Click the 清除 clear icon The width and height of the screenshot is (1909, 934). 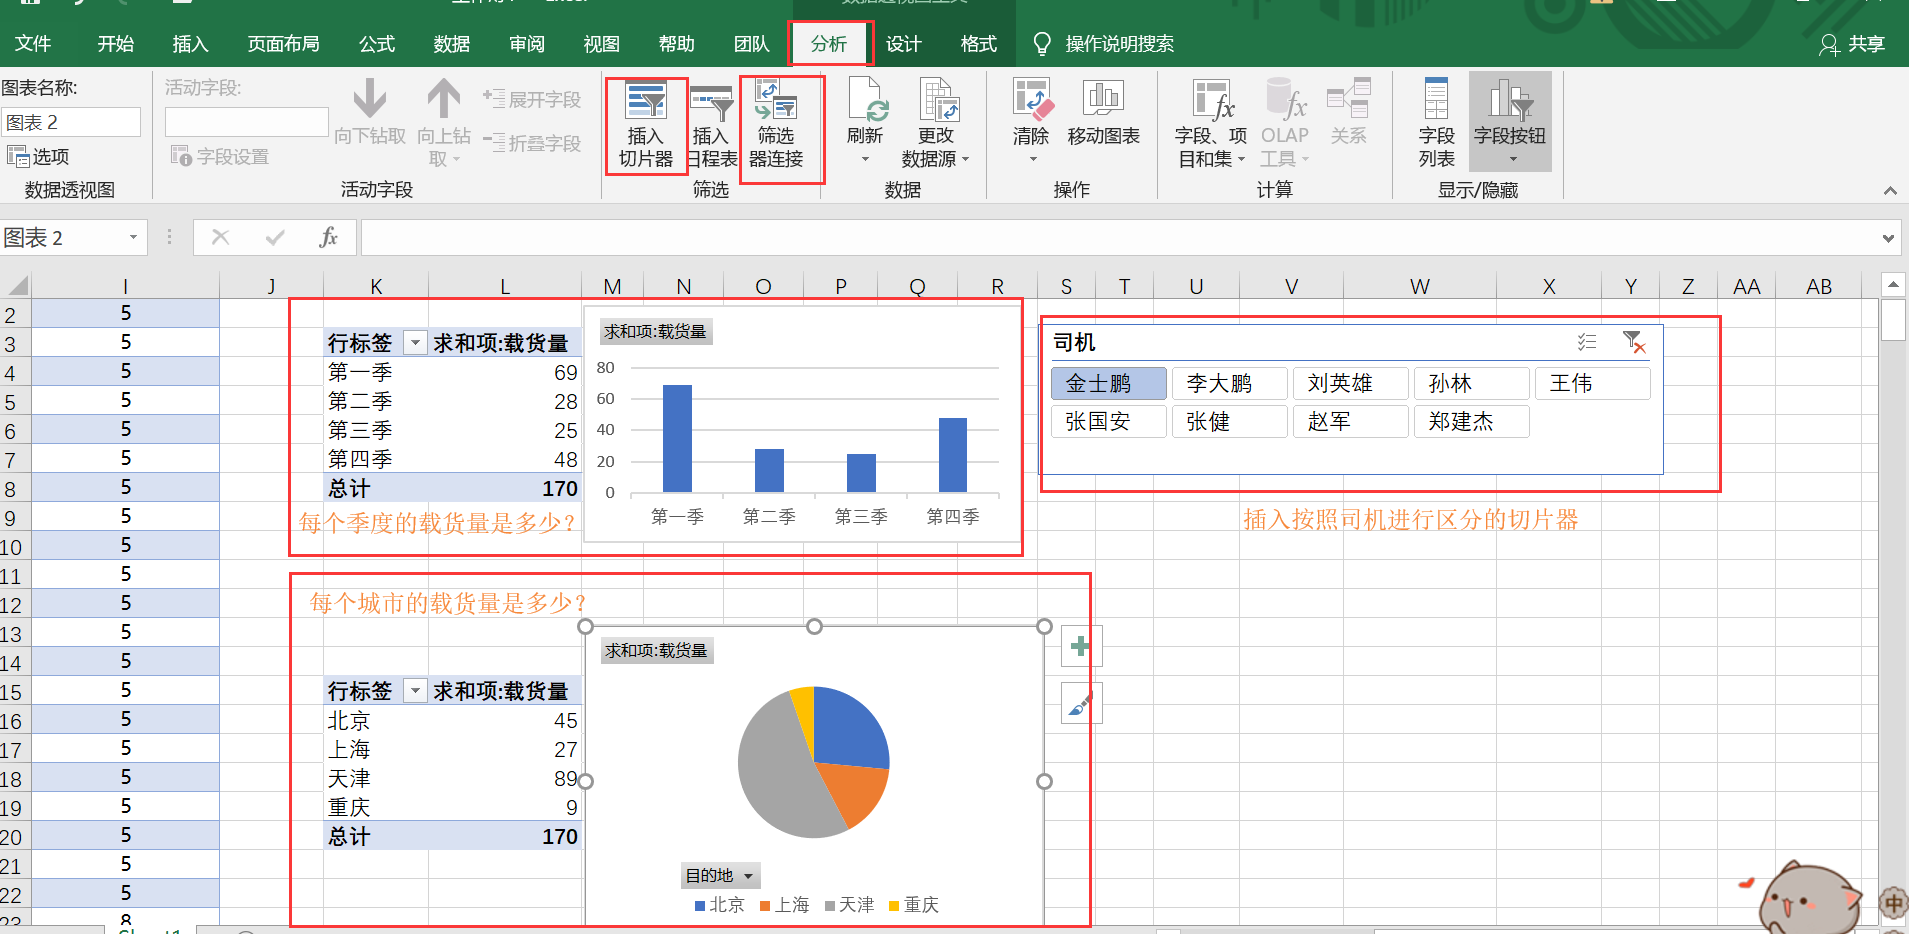(x=1030, y=110)
